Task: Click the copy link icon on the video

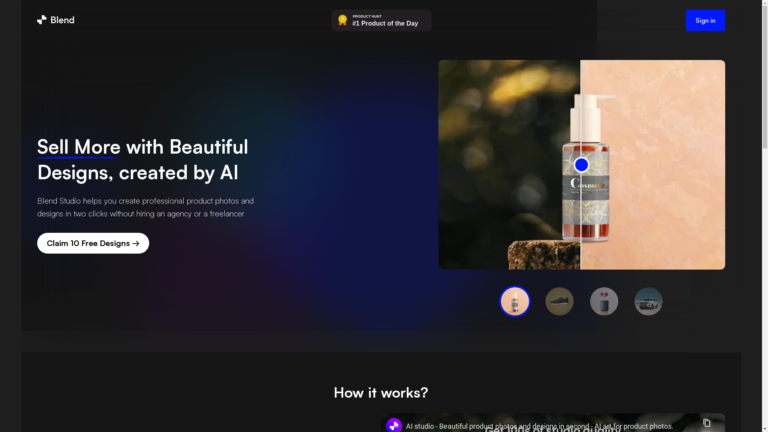Action: point(706,423)
